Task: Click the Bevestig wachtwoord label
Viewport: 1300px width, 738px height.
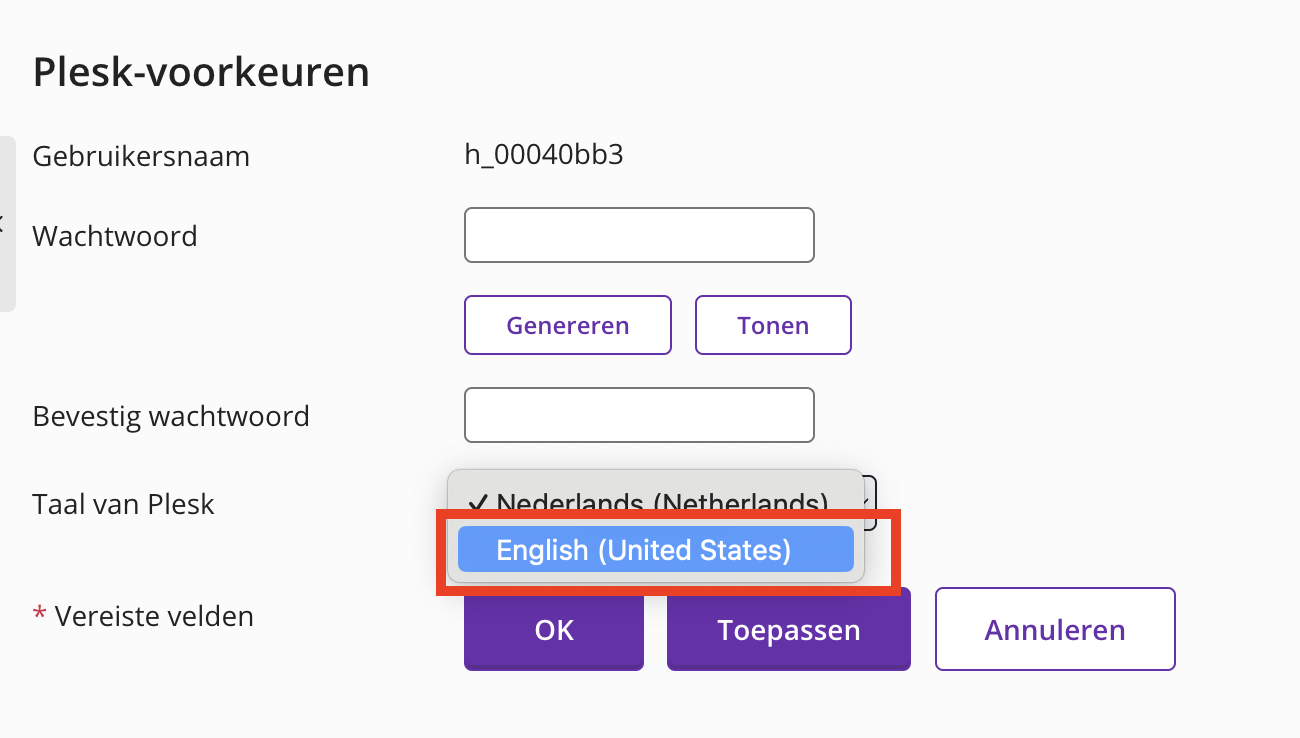Action: (x=171, y=416)
